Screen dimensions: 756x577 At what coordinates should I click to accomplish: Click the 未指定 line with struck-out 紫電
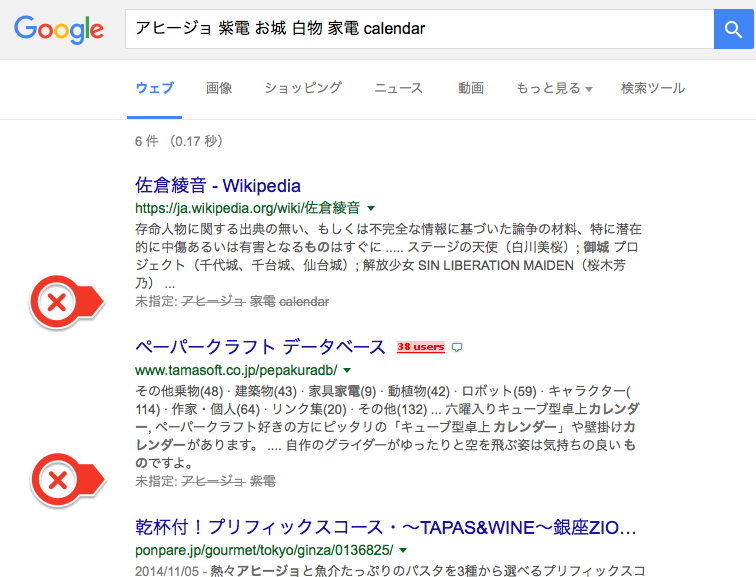[x=205, y=481]
